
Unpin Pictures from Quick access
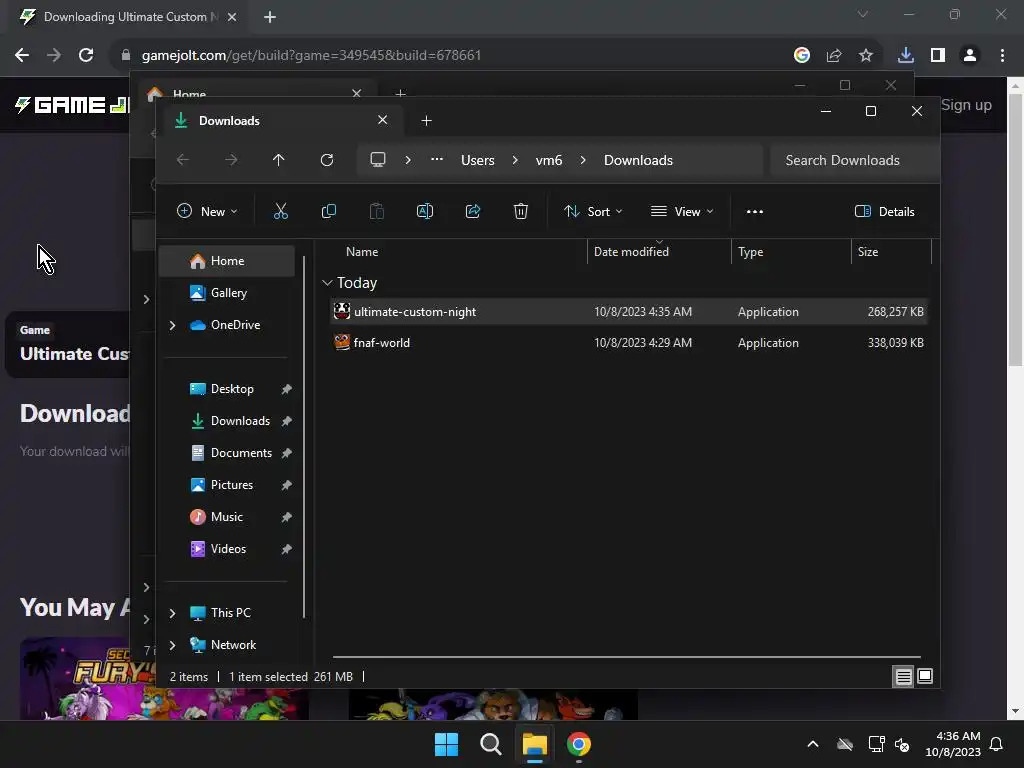286,485
